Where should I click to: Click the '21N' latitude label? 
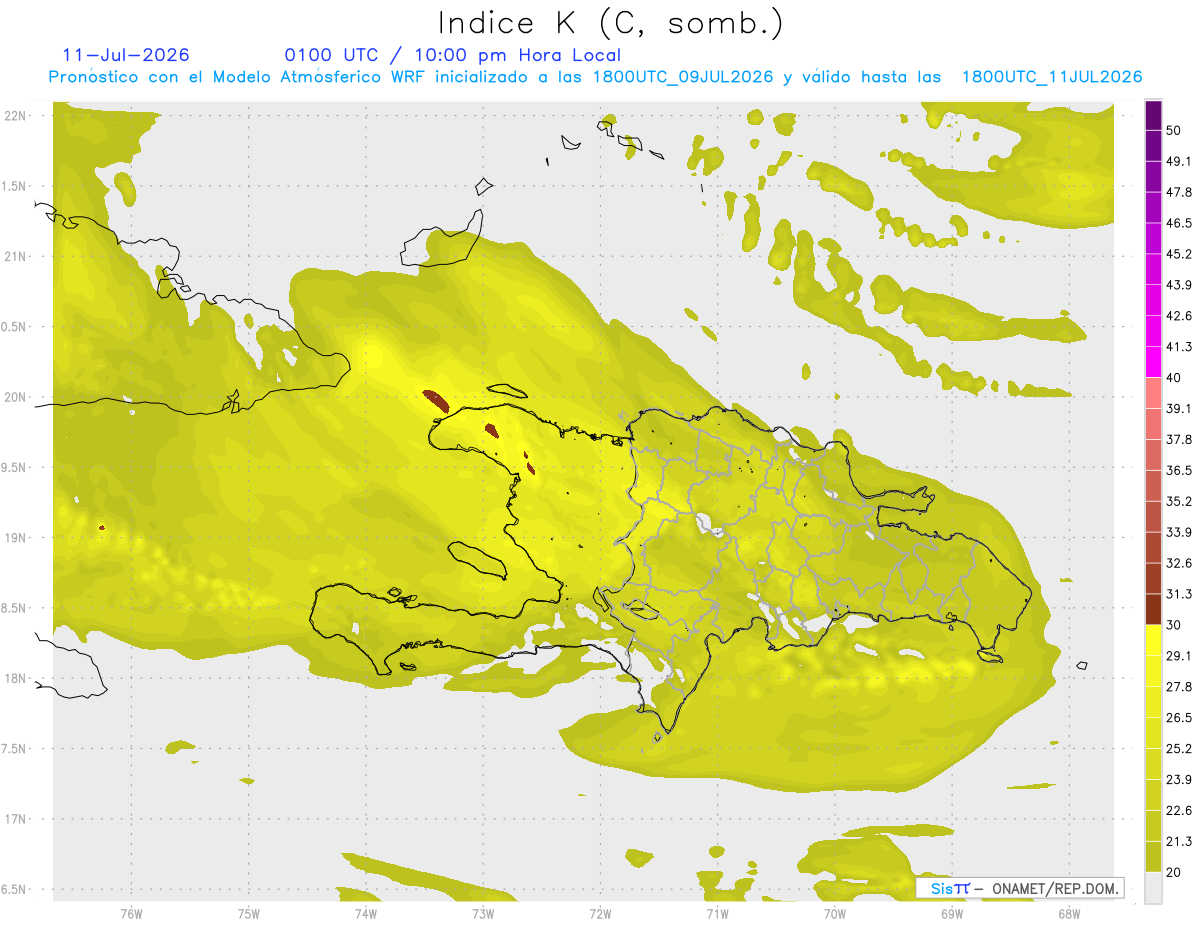(16, 257)
